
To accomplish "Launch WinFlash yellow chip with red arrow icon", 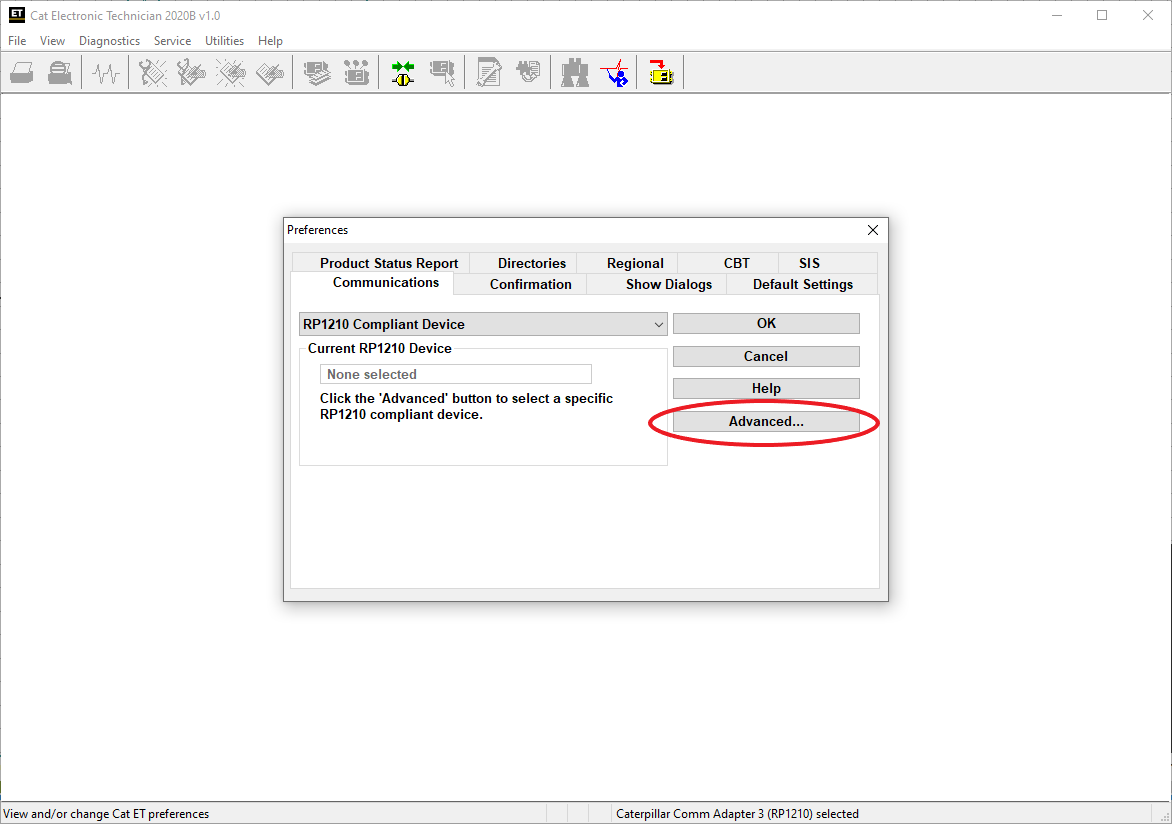I will point(661,73).
